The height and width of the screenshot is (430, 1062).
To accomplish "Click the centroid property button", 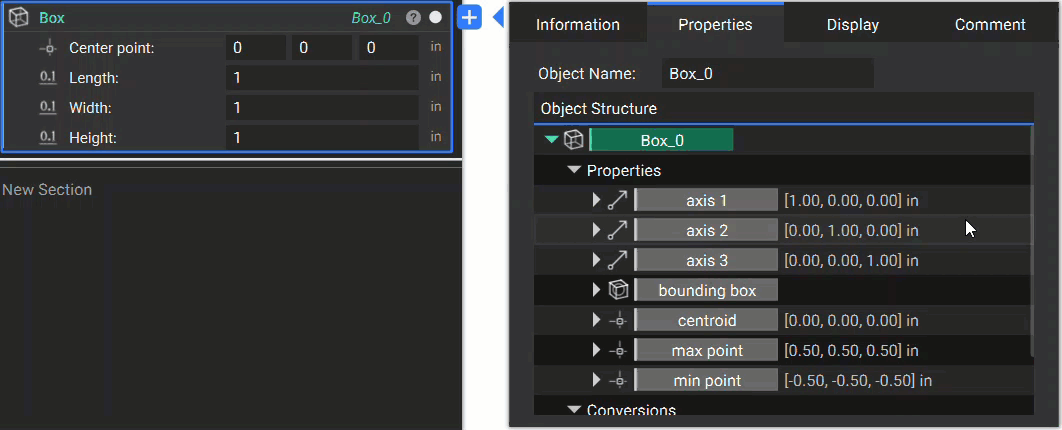I will point(706,320).
